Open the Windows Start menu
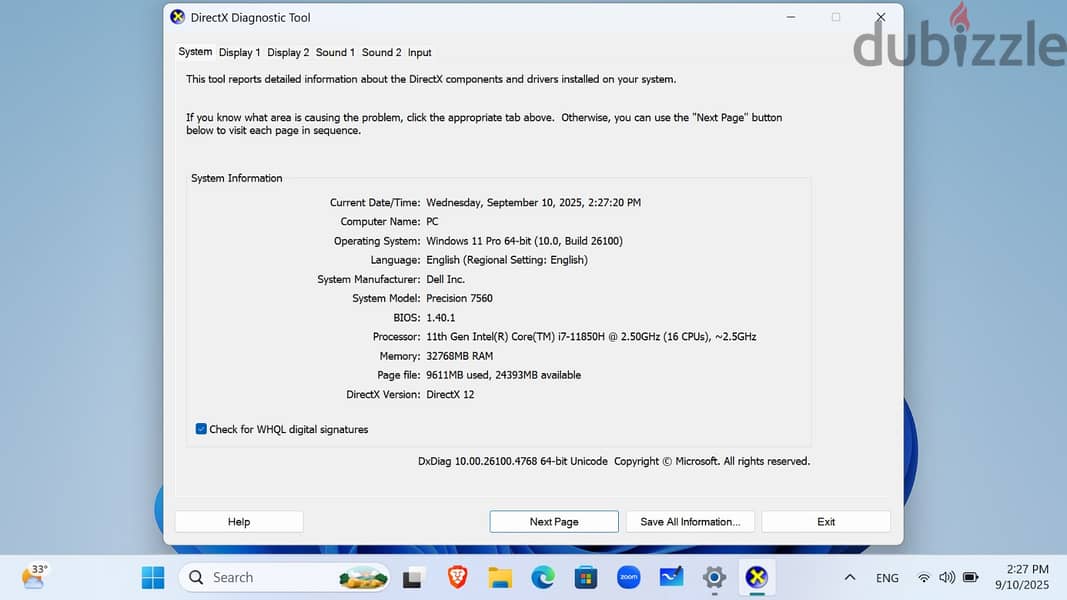This screenshot has height=600, width=1067. tap(153, 578)
